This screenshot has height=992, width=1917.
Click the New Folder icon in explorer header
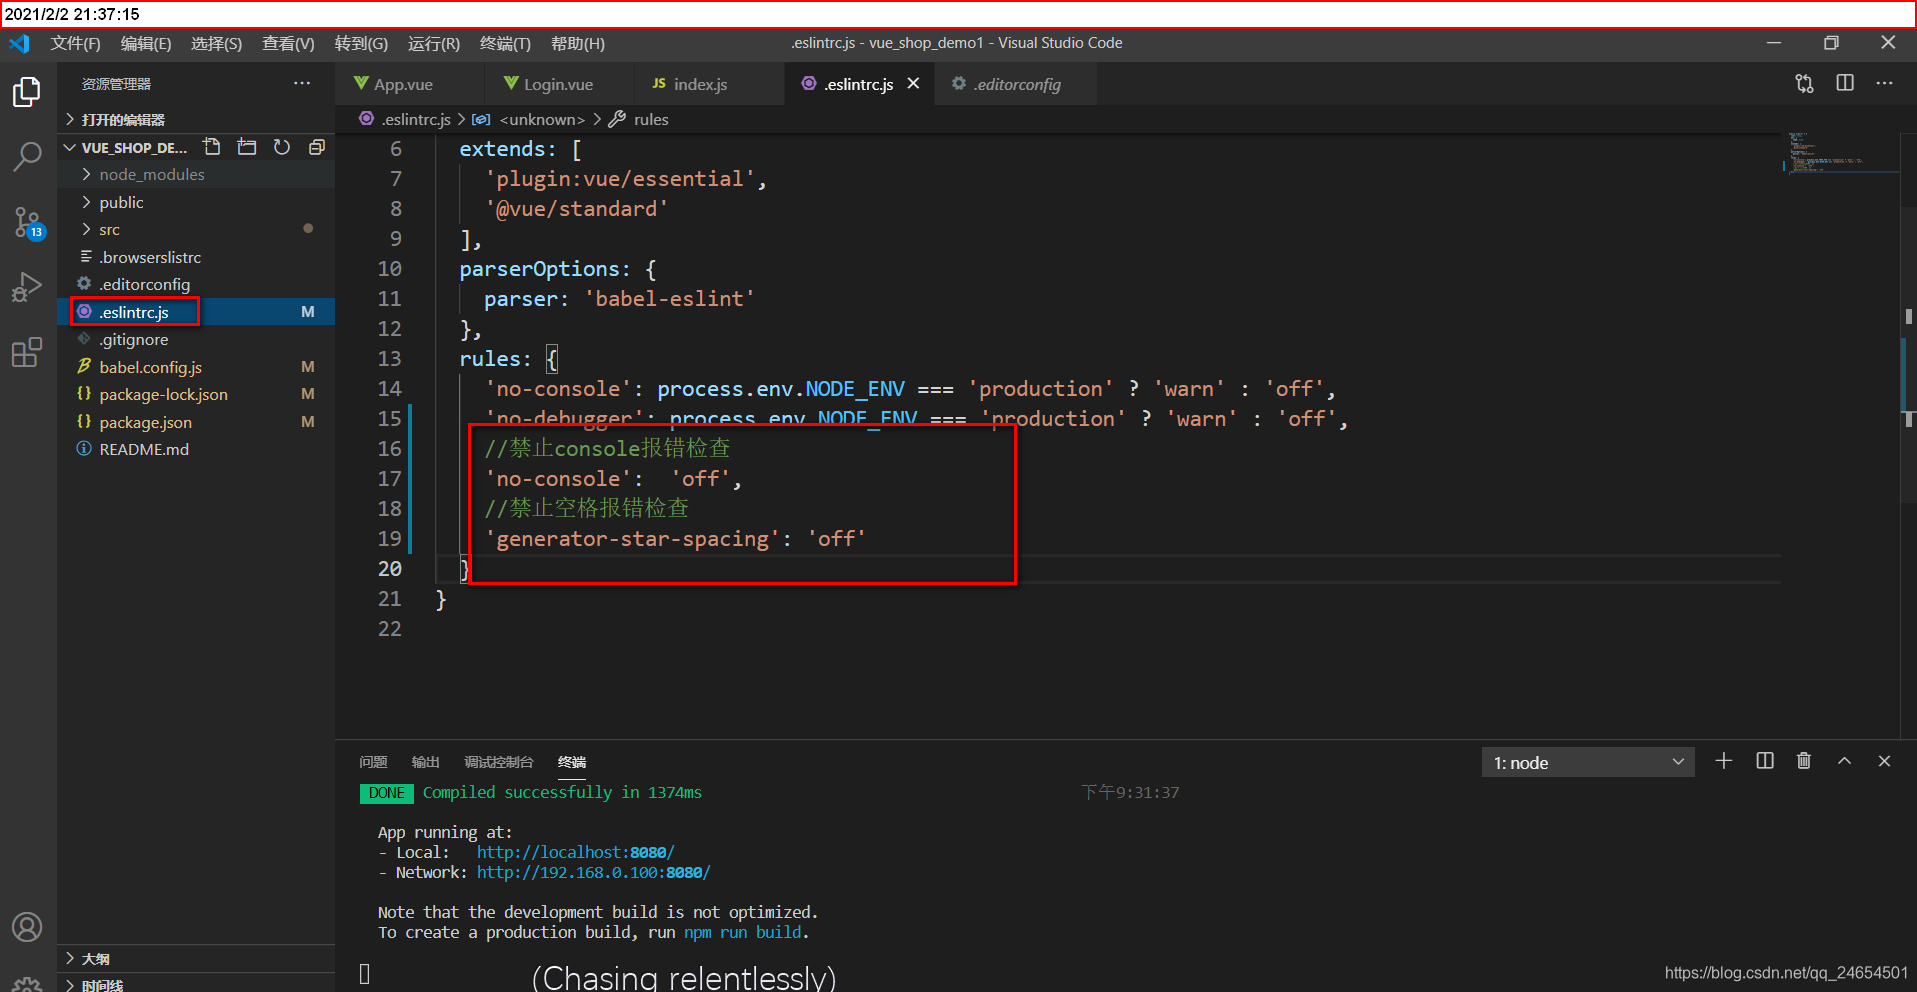pyautogui.click(x=247, y=147)
